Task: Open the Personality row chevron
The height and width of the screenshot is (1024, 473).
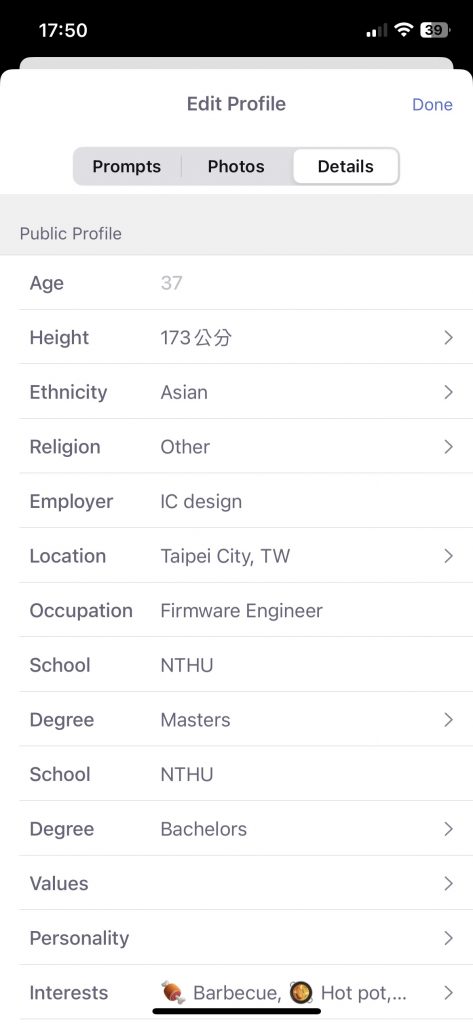Action: (x=448, y=938)
